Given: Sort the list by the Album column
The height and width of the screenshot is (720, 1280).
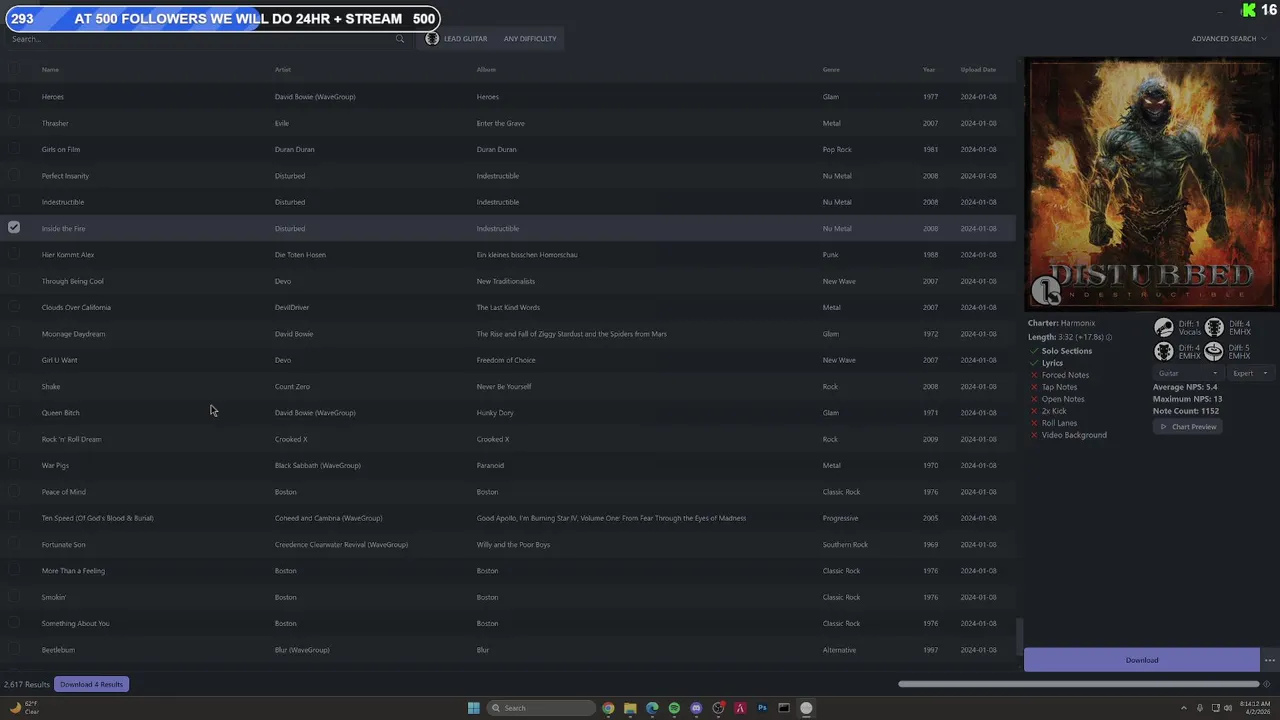Looking at the screenshot, I should click(x=486, y=69).
